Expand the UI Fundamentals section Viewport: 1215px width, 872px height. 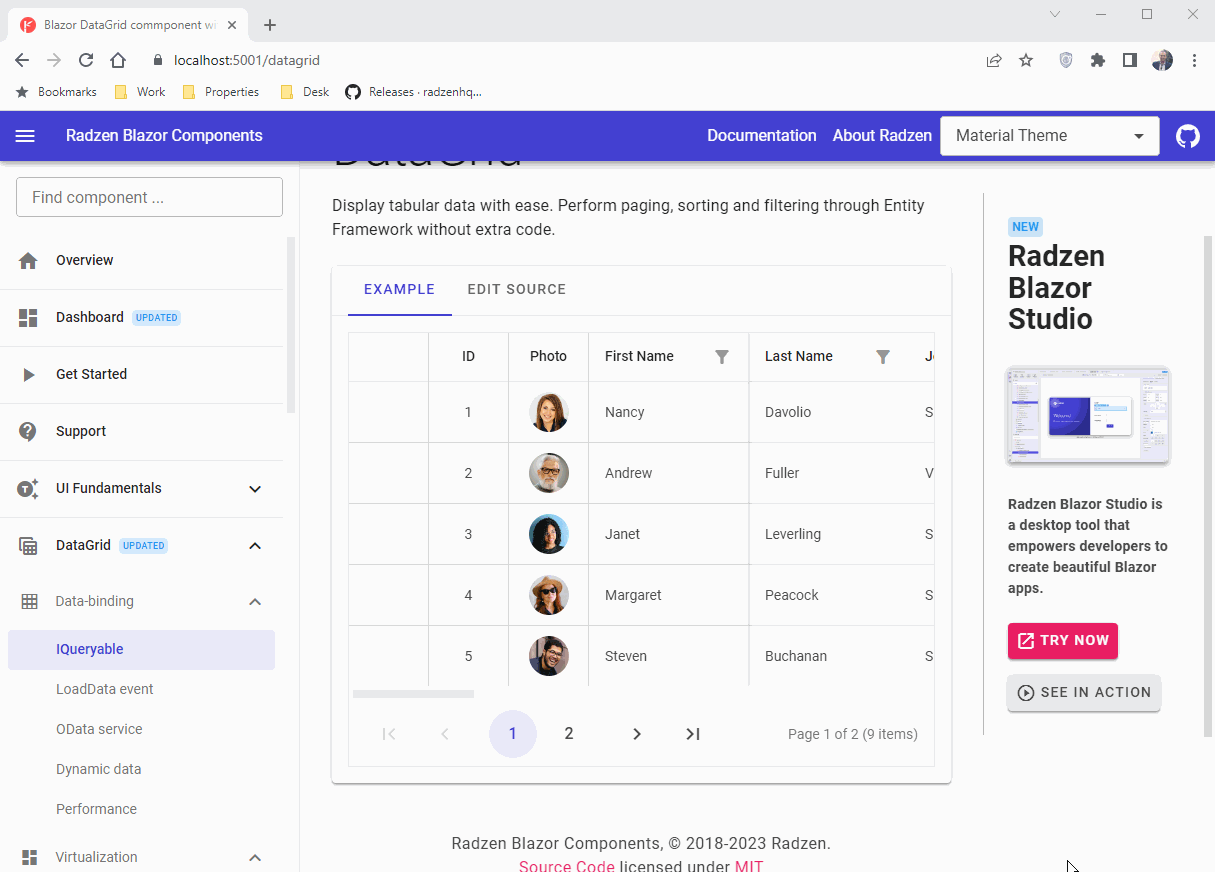point(255,489)
